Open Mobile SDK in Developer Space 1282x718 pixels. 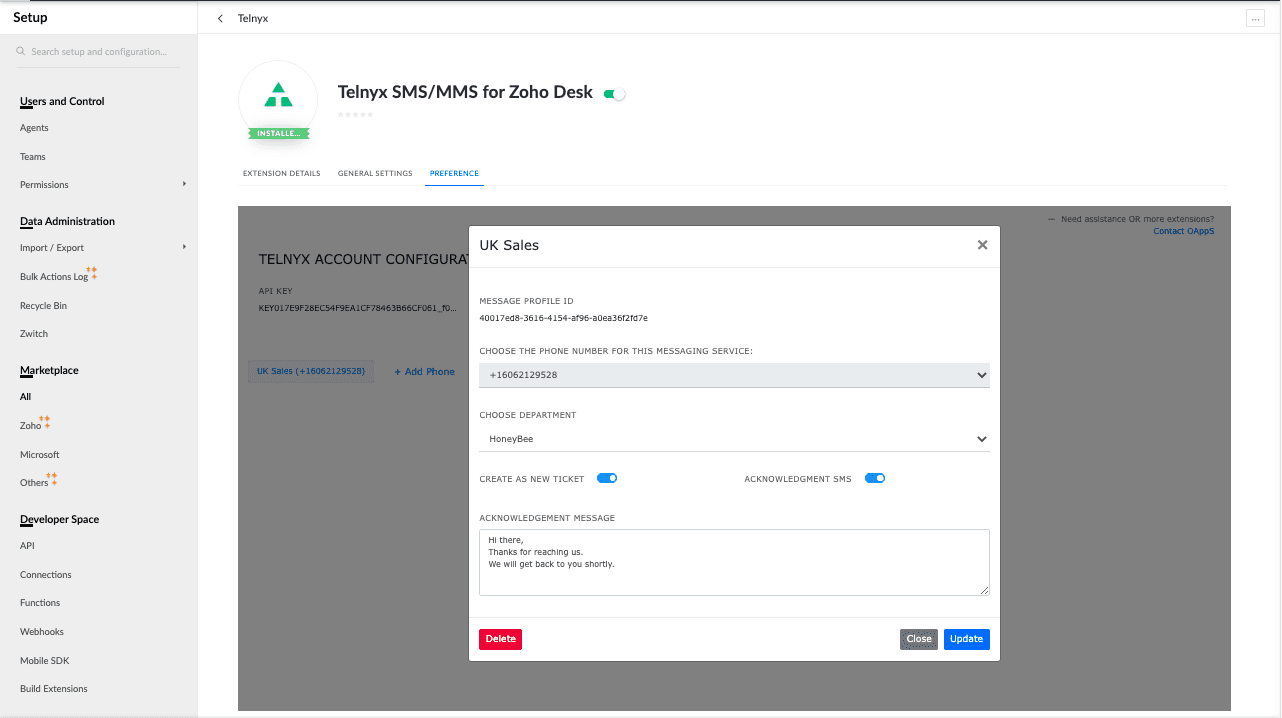point(44,661)
